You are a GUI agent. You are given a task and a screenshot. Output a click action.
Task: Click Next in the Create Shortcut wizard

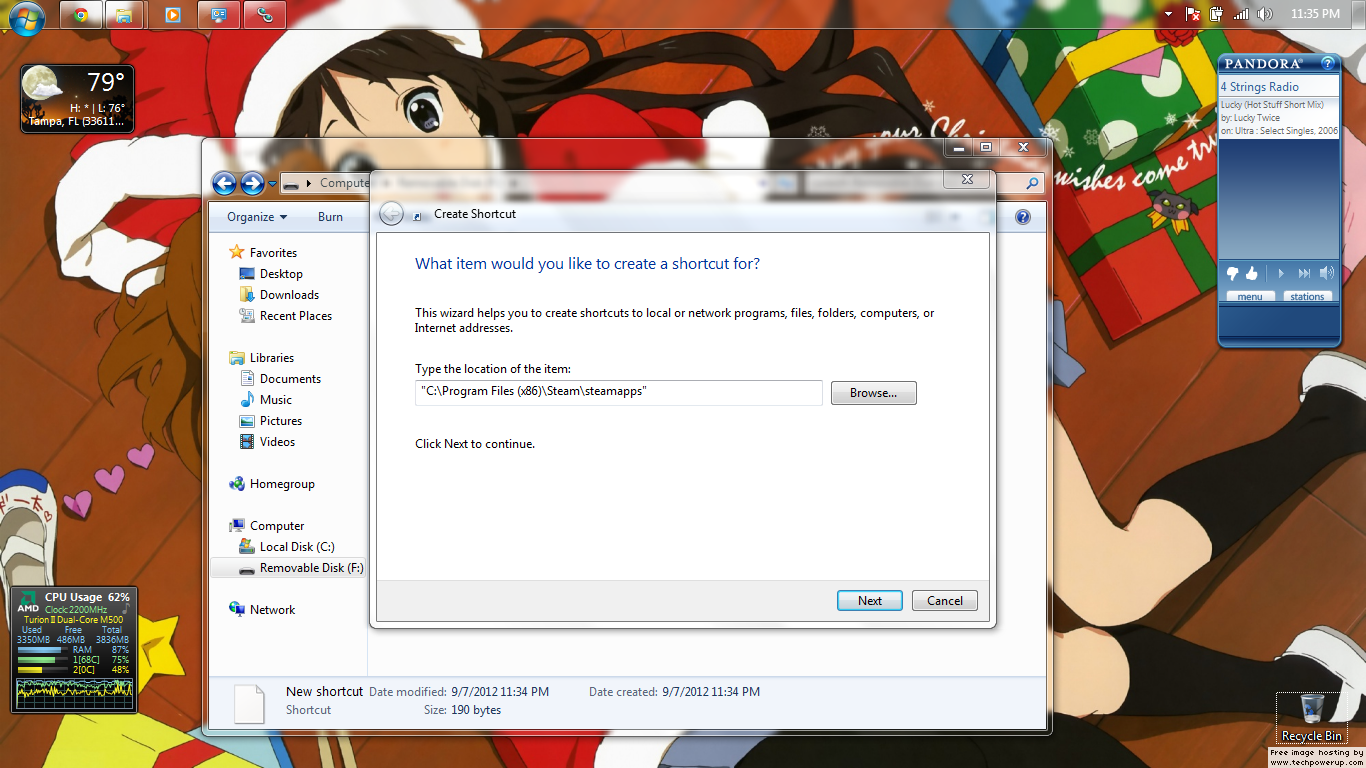(870, 601)
